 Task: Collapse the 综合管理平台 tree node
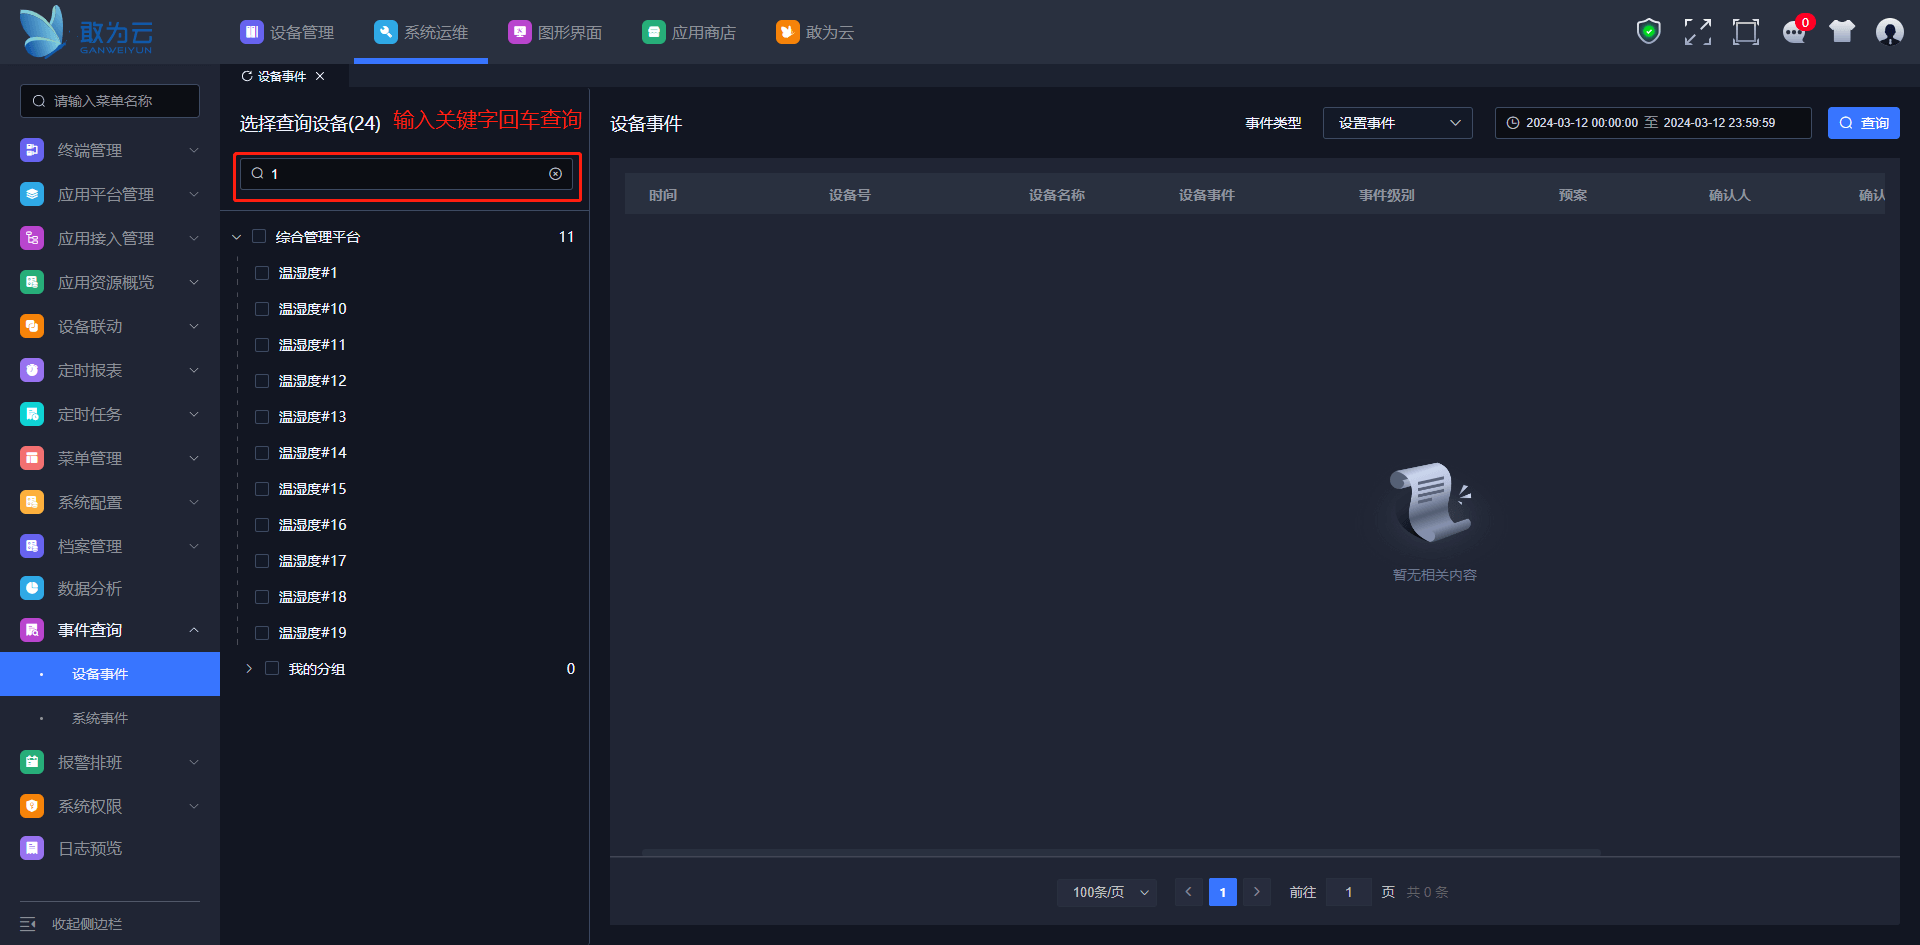(237, 237)
